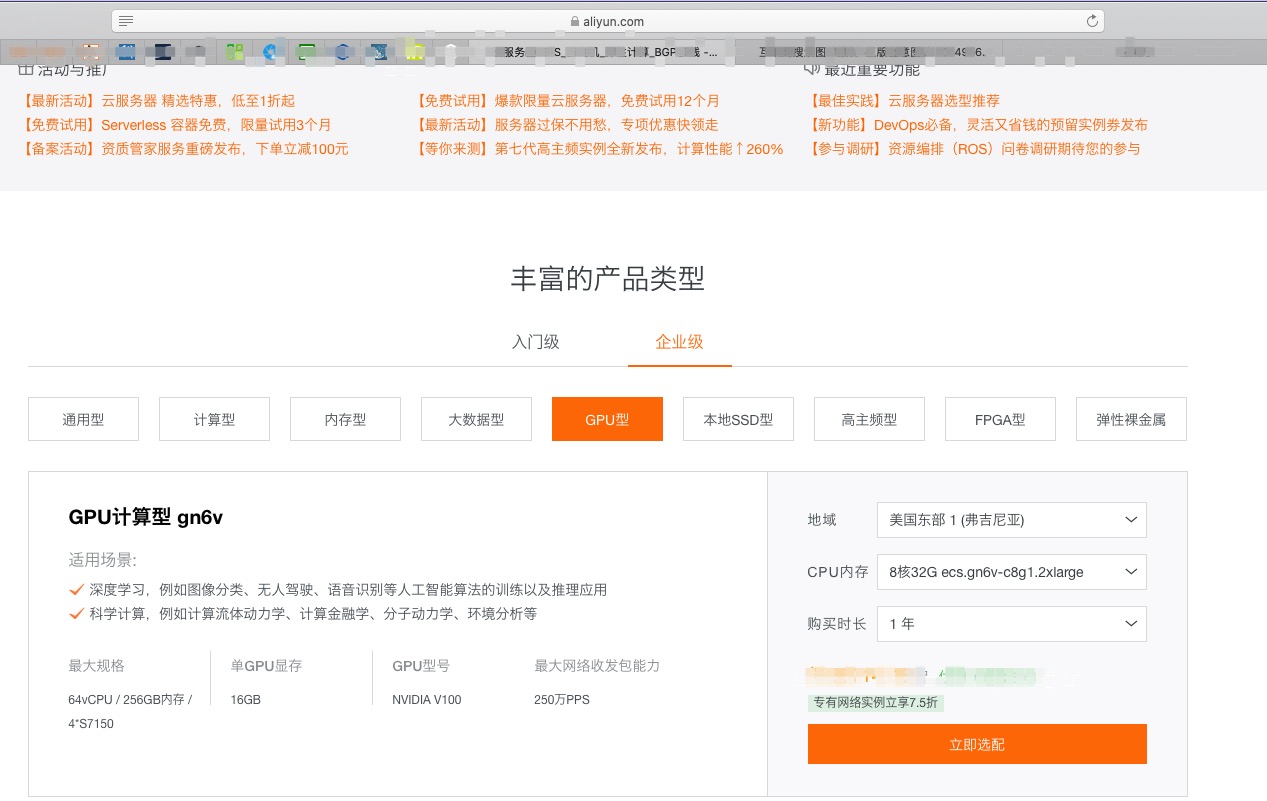
Task: Select the GPU型 product type
Action: 607,419
